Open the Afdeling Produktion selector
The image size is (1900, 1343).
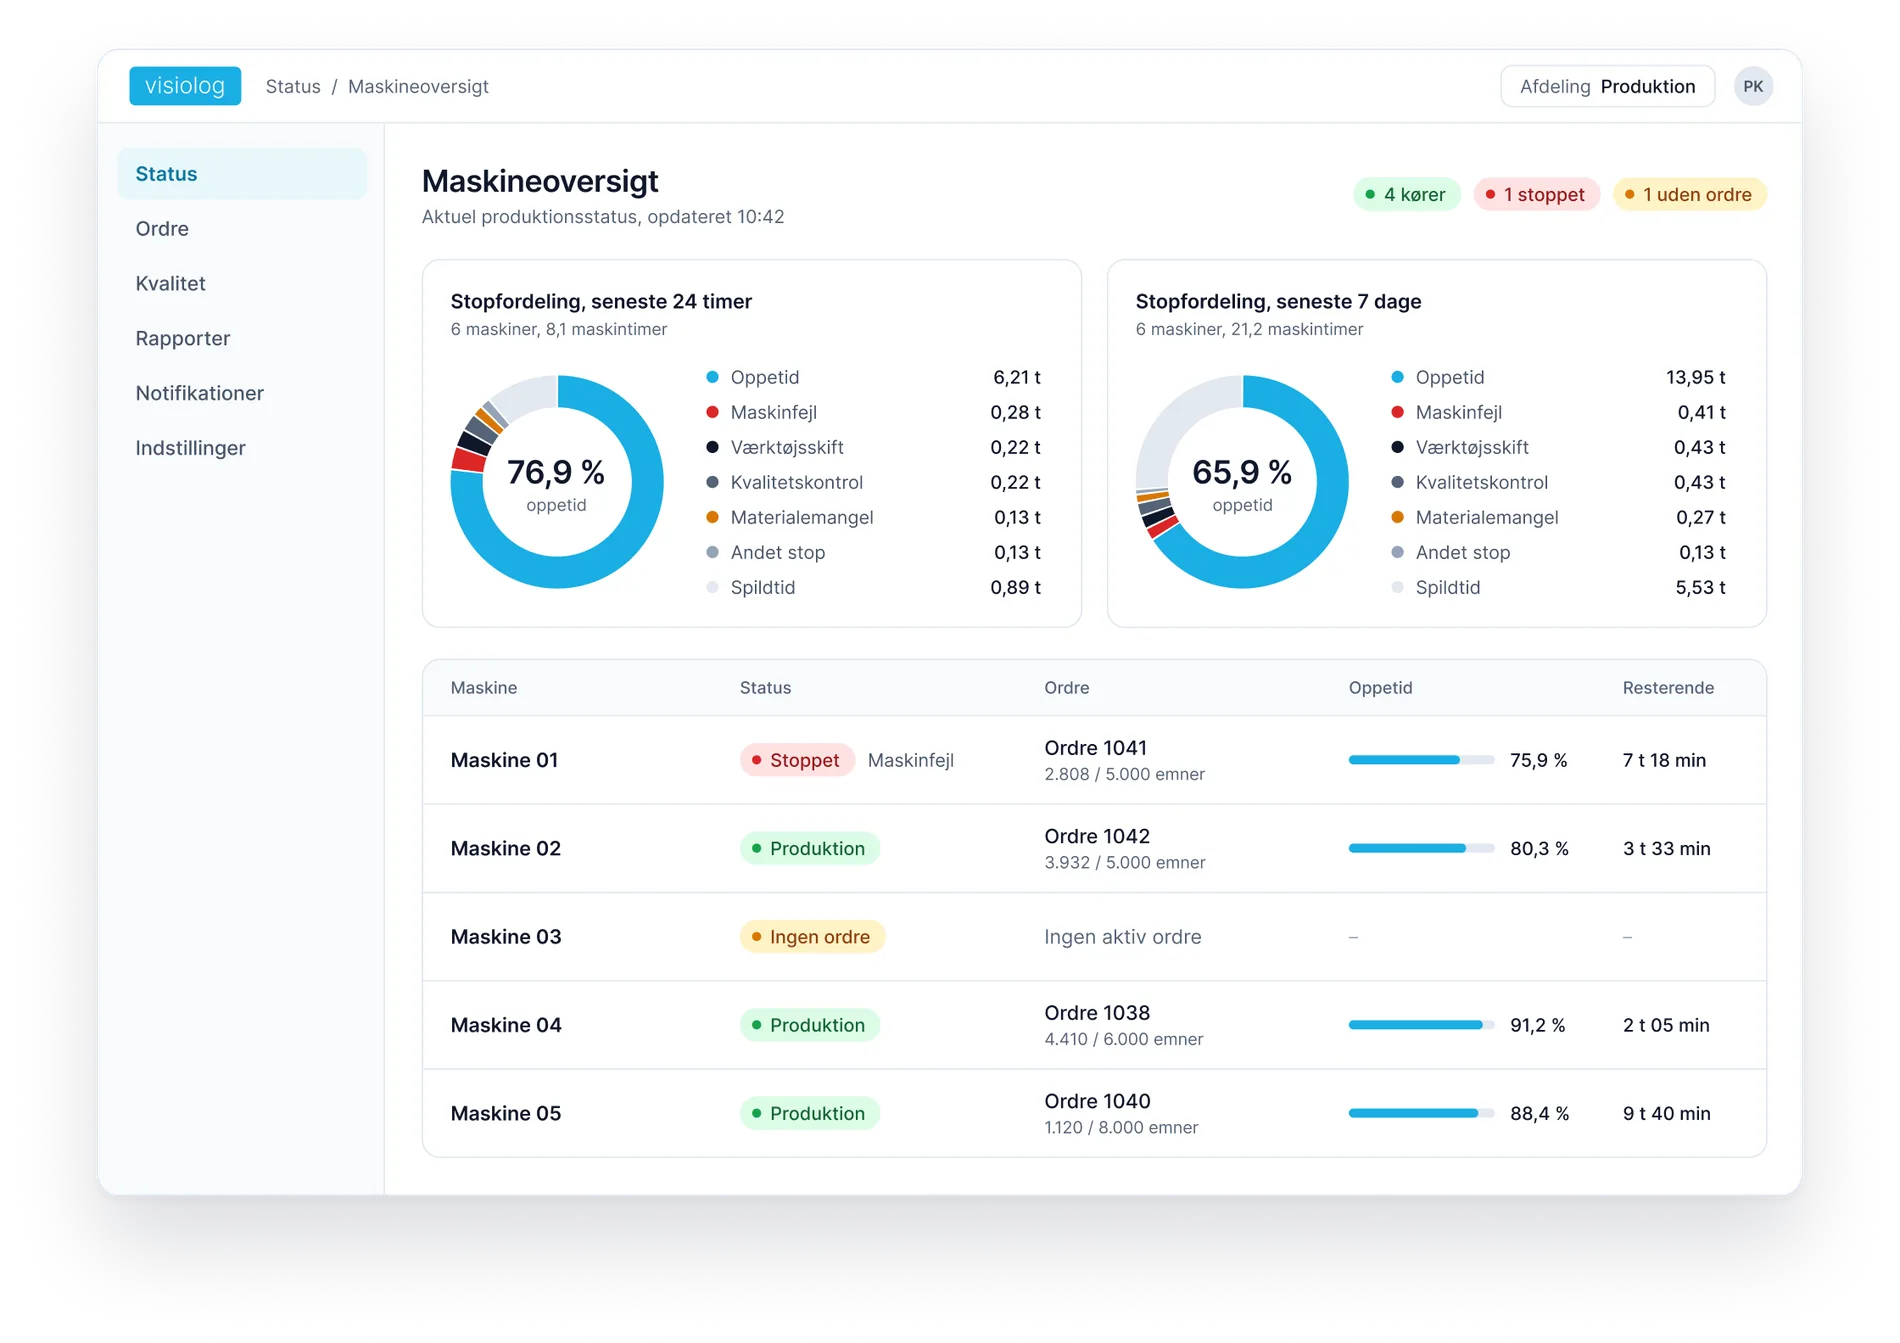1607,86
